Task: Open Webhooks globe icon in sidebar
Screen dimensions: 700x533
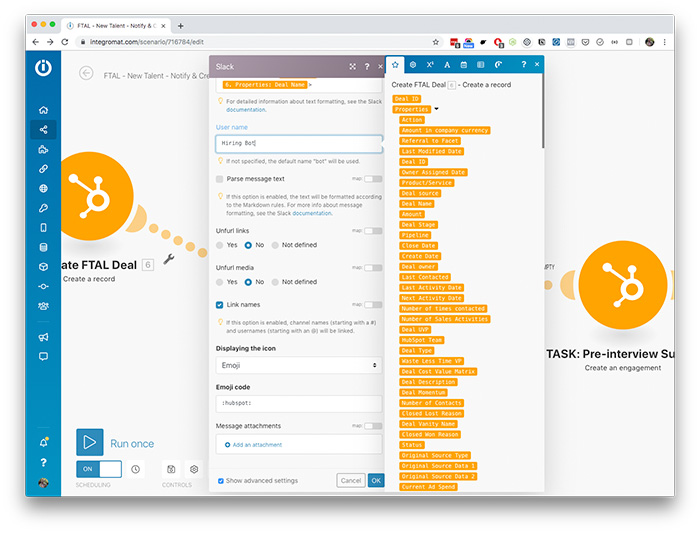Action: pos(43,188)
